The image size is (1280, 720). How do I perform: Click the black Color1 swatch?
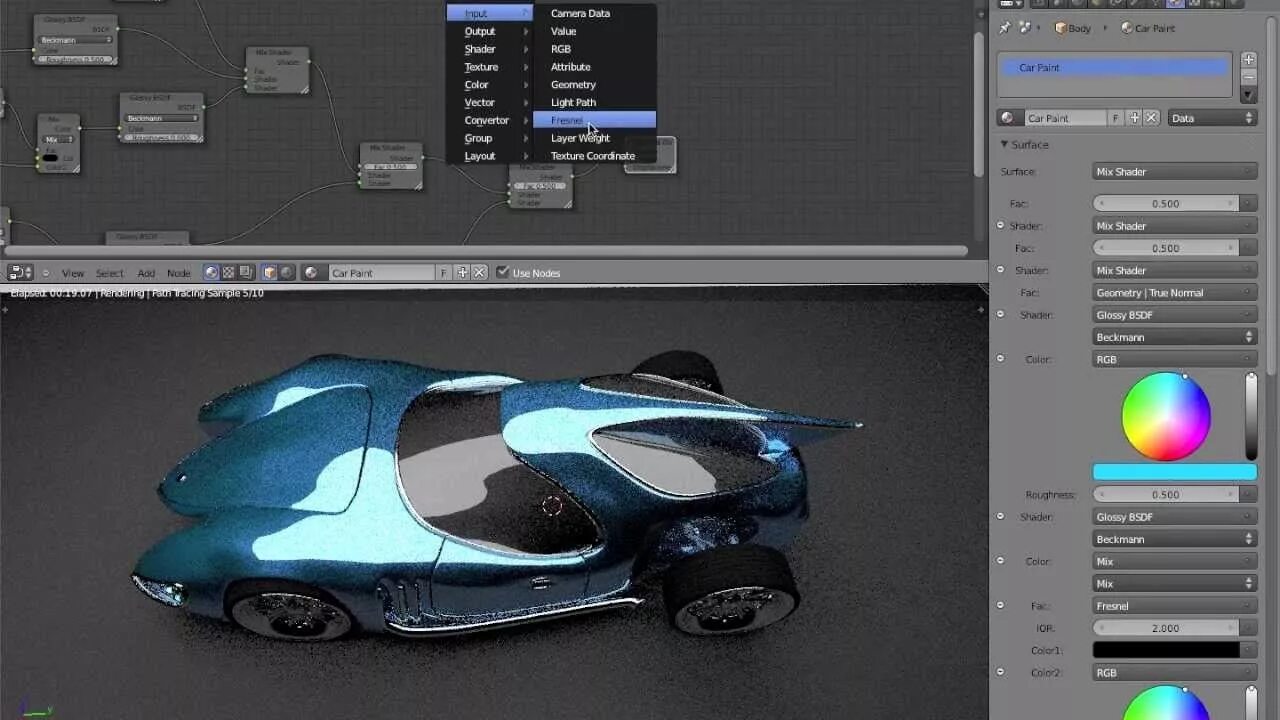click(1166, 650)
